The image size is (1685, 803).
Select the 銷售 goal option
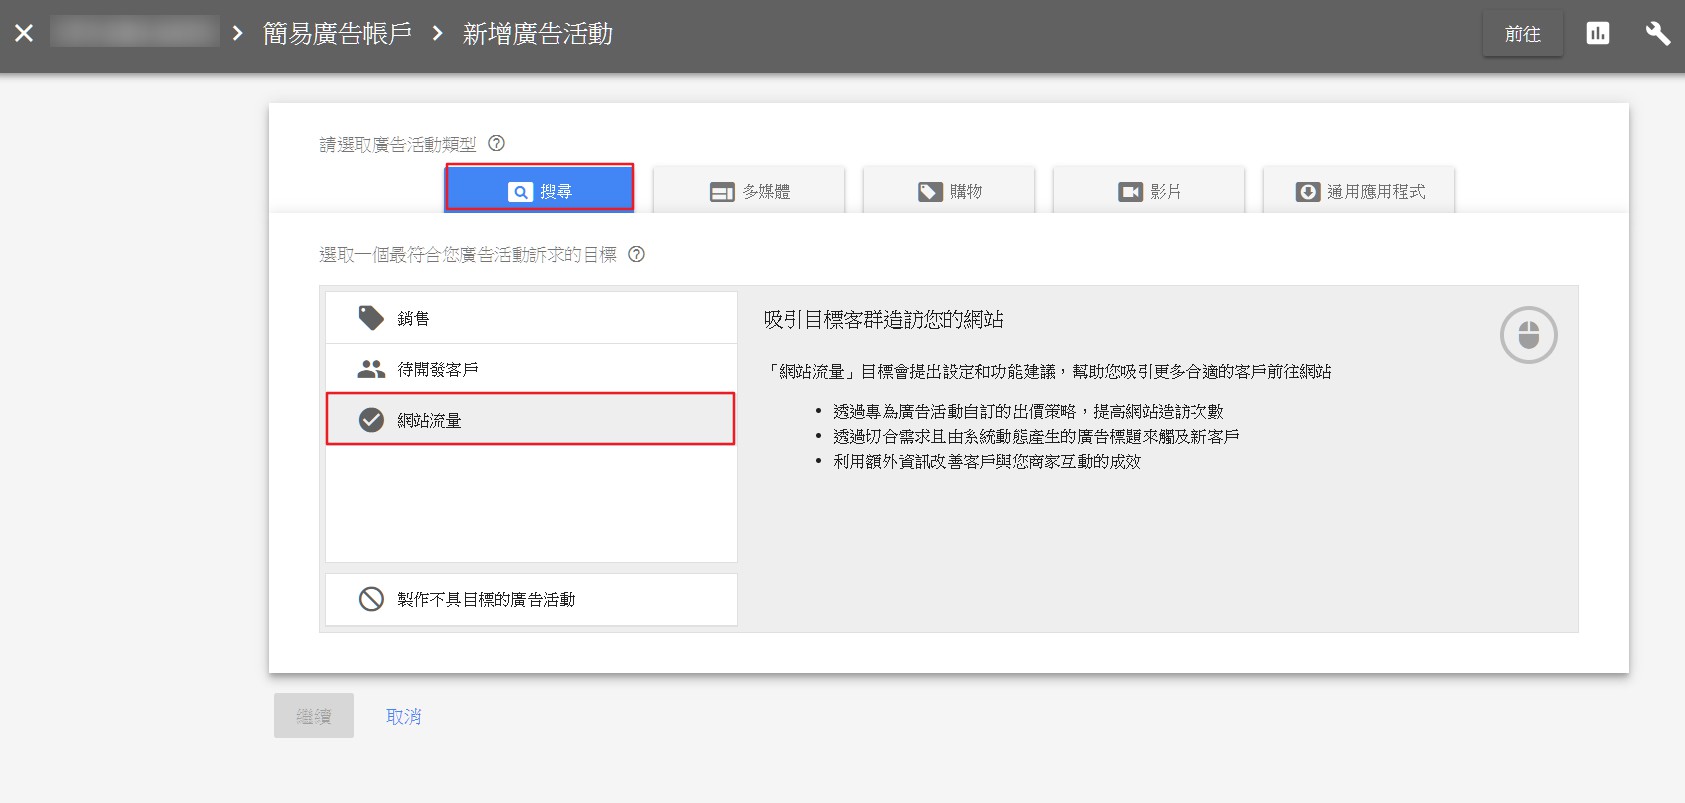pos(531,318)
